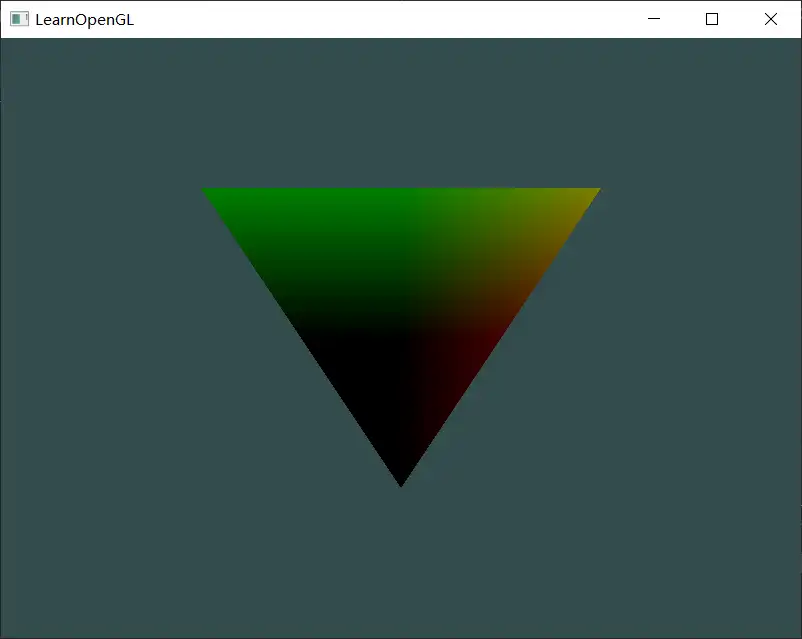This screenshot has height=639, width=802.
Task: Click the triangle's top edge midpoint
Action: 401,190
